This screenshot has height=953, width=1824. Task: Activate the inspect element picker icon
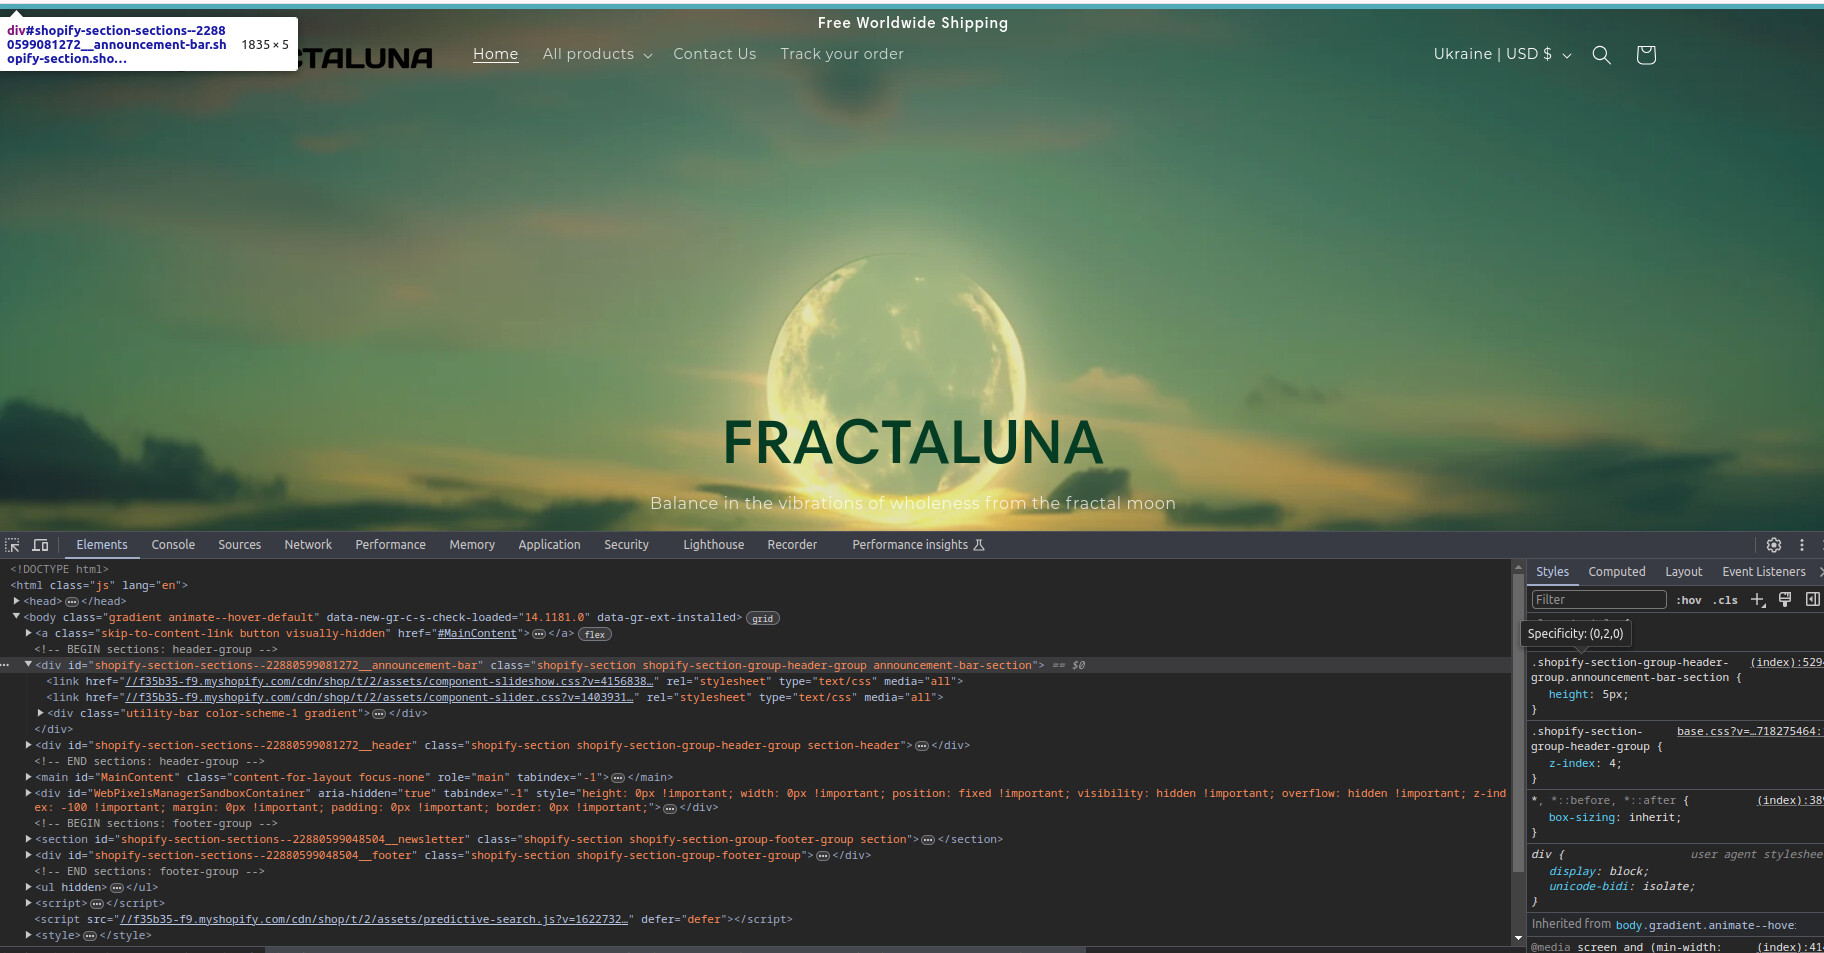point(13,545)
